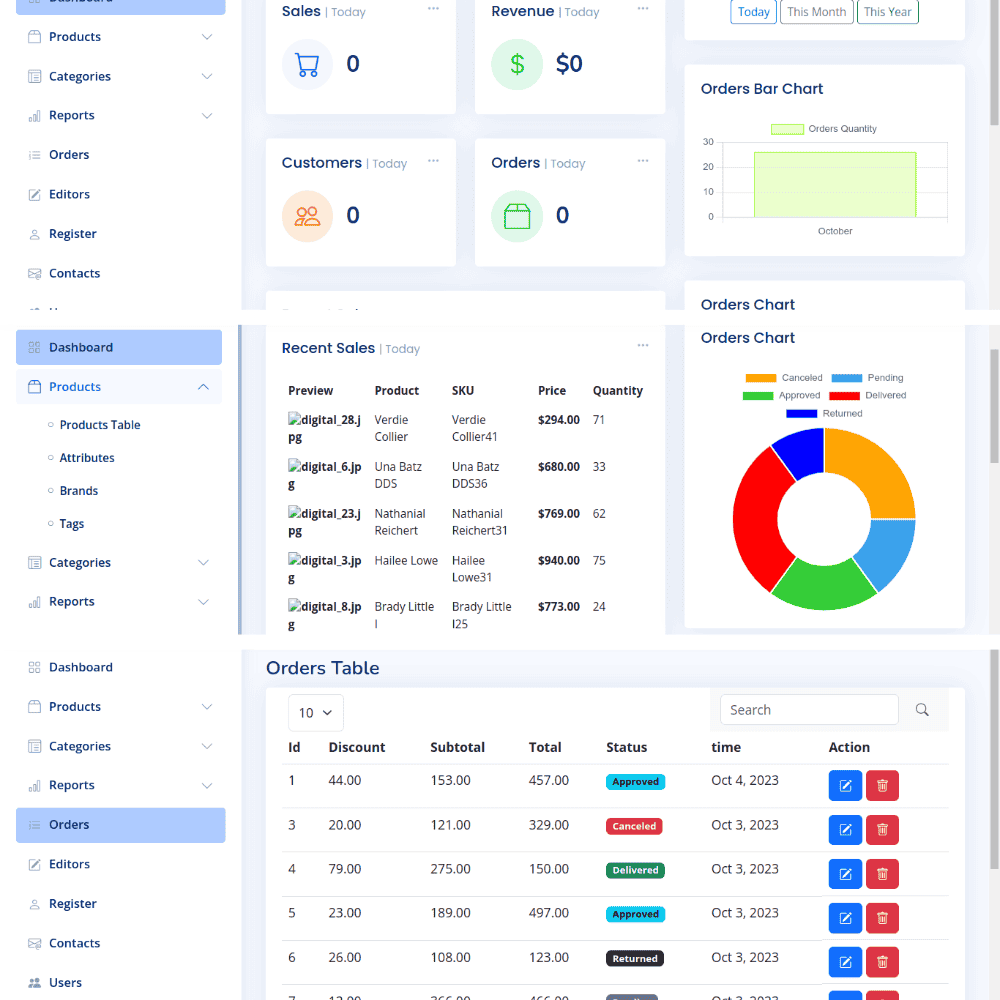
Task: Click edit icon for order Id 5
Action: pyautogui.click(x=845, y=918)
